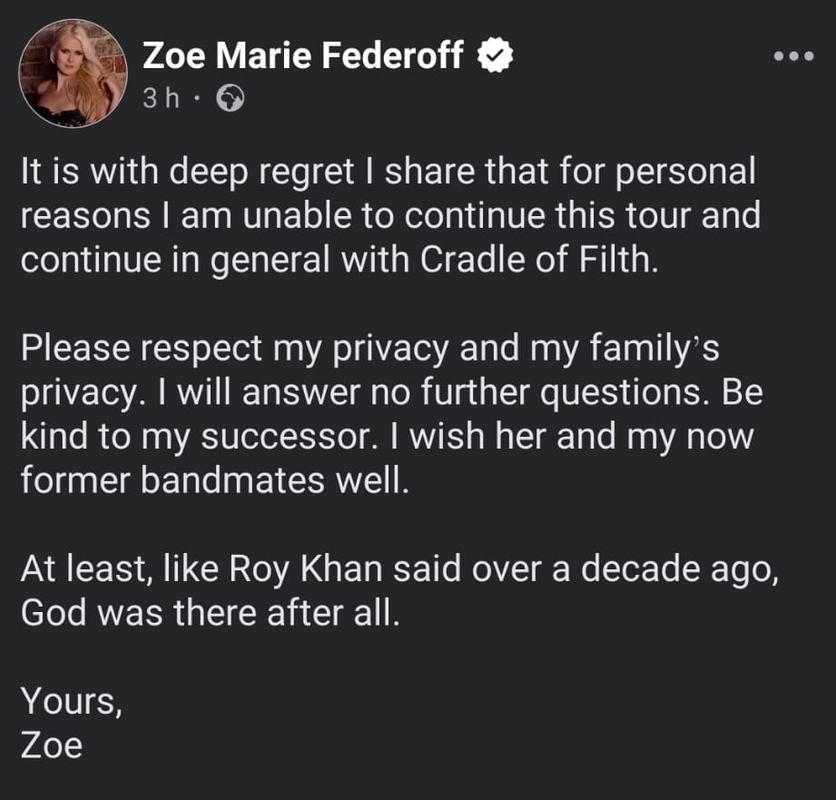Open the Zoe Marie Federoff profile name link
This screenshot has width=836, height=800.
point(303,56)
